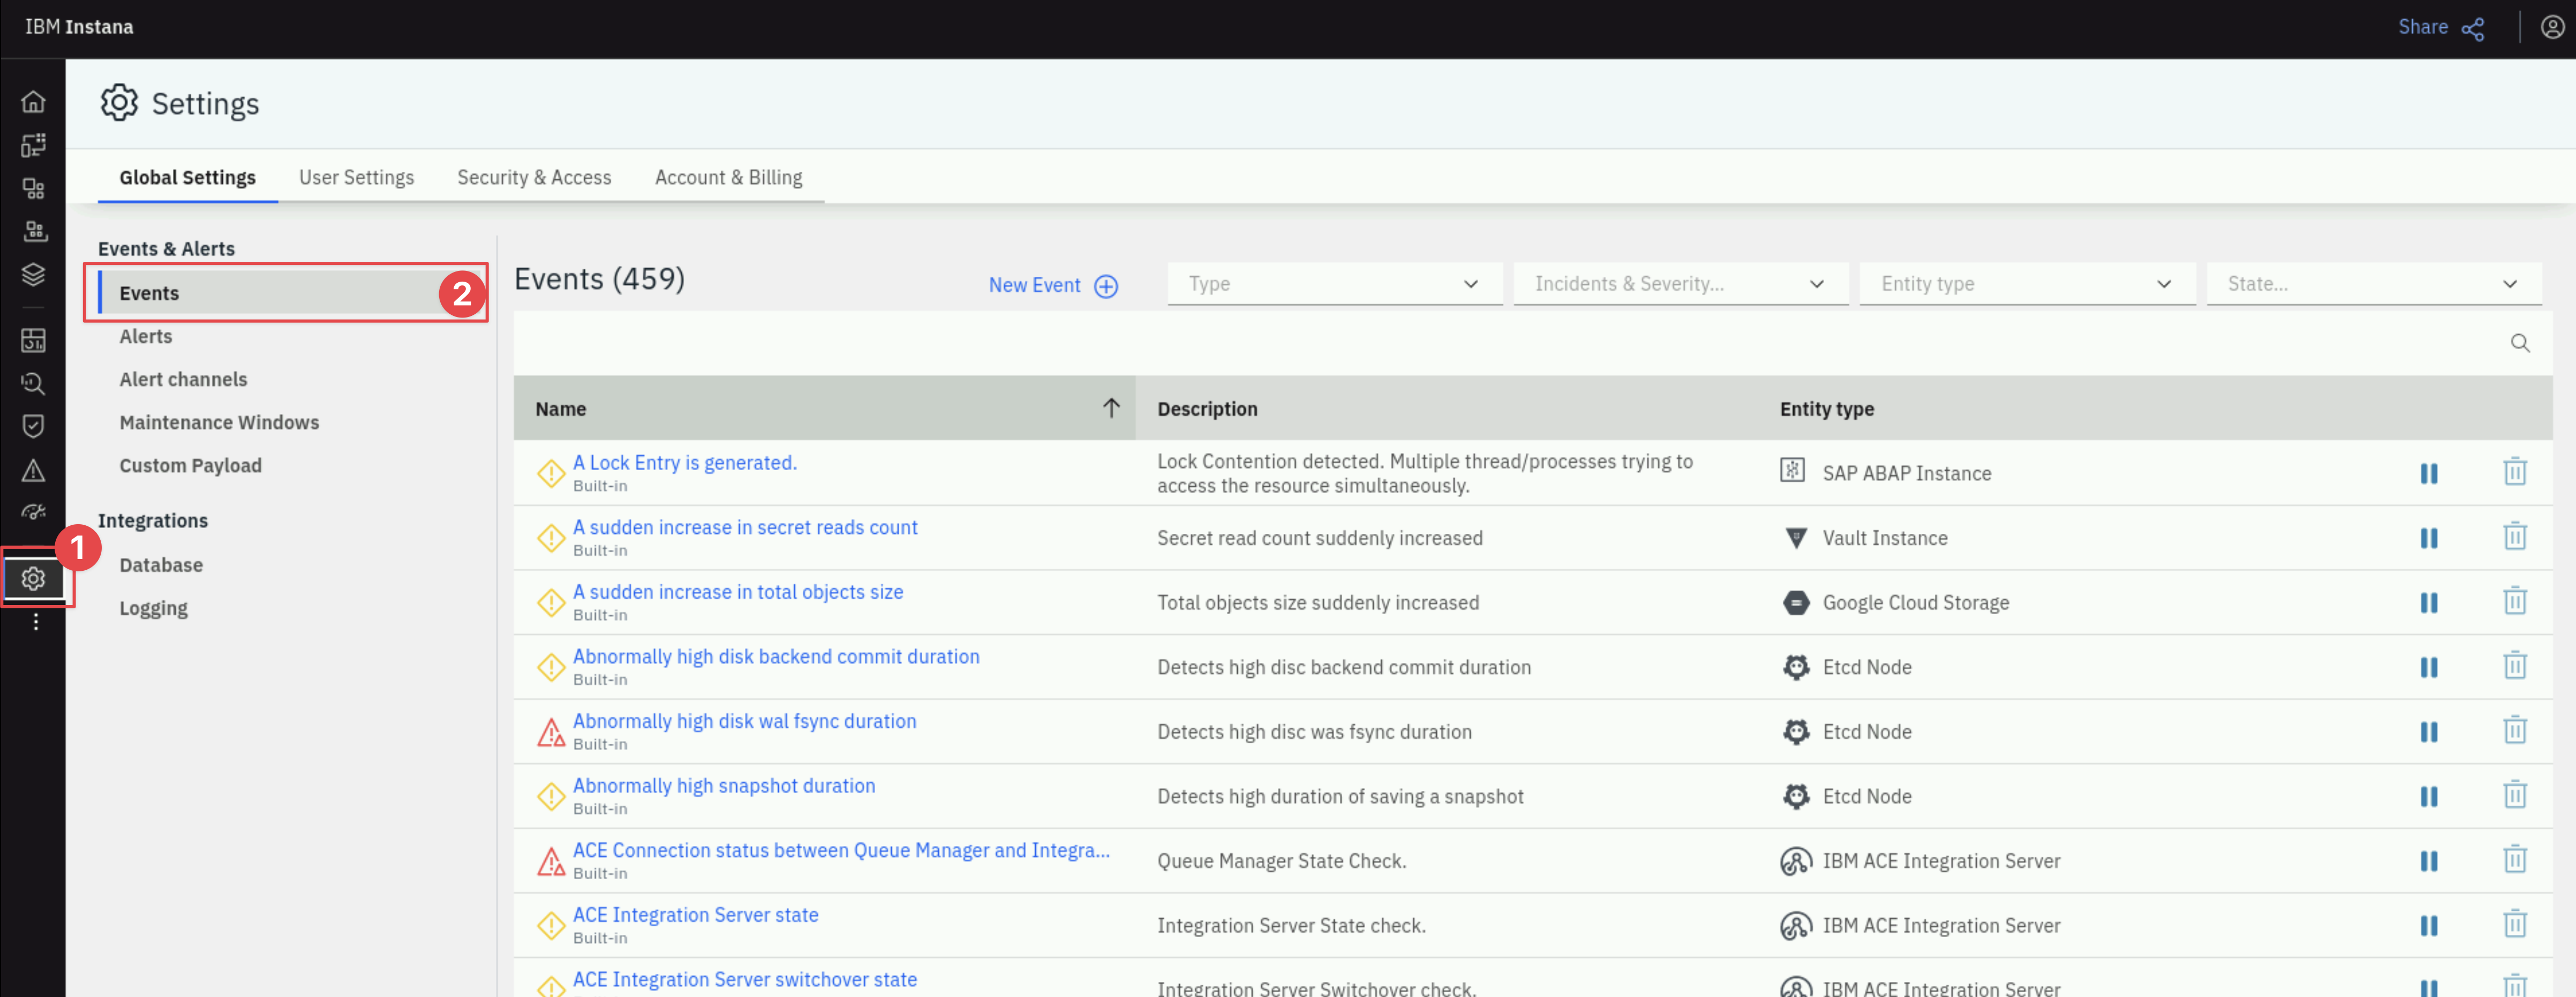Open Abnormally high disk backend commit duration
The image size is (2576, 997).
(776, 656)
